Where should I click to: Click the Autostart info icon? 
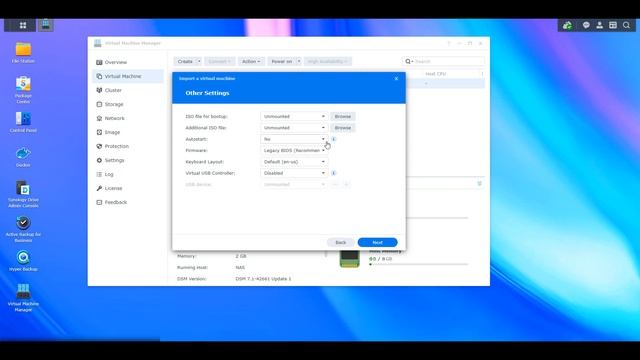pyautogui.click(x=333, y=139)
